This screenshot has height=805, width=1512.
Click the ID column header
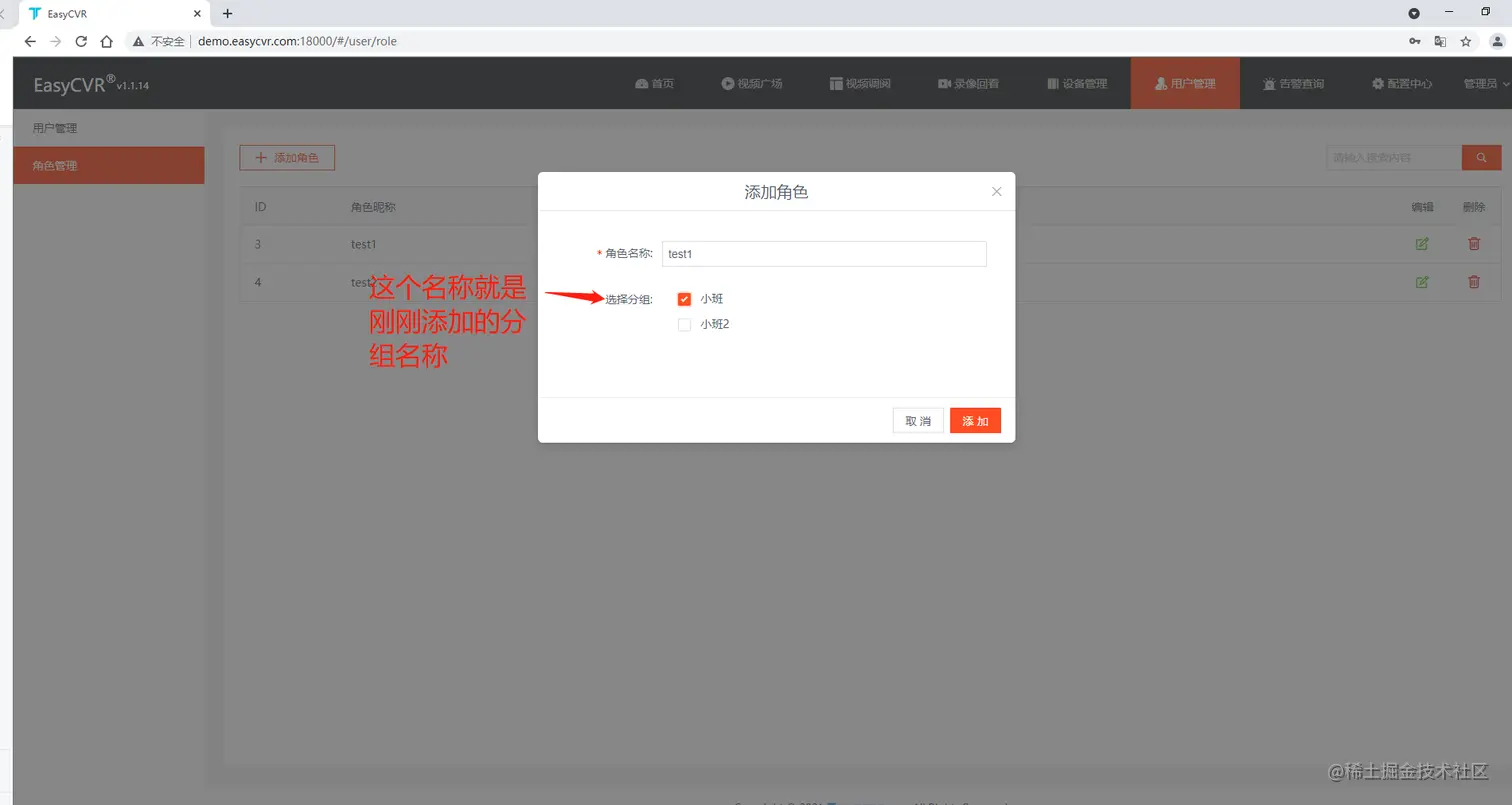260,207
